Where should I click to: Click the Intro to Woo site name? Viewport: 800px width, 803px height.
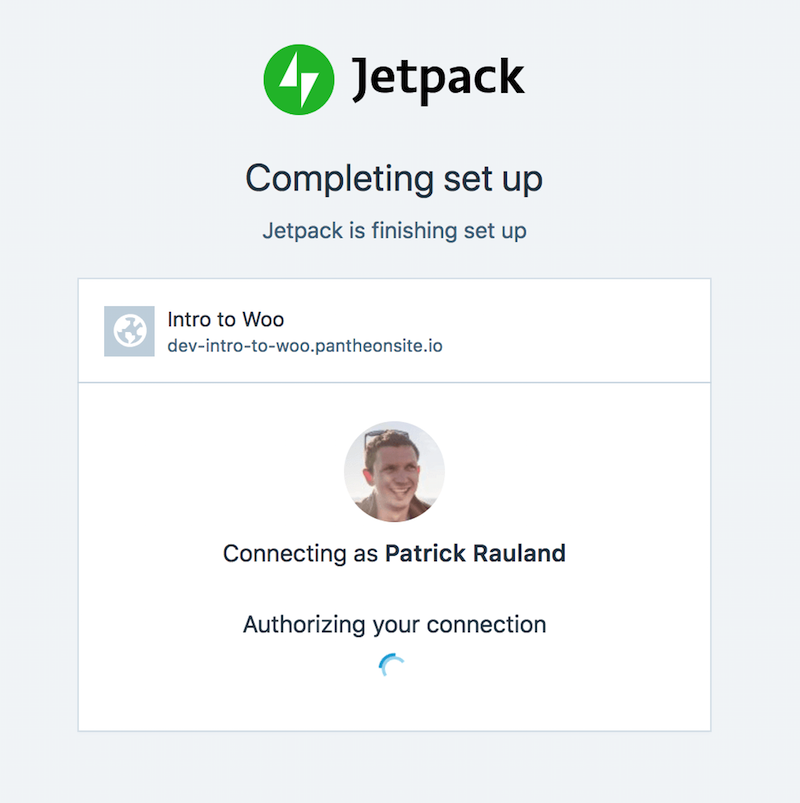[226, 319]
